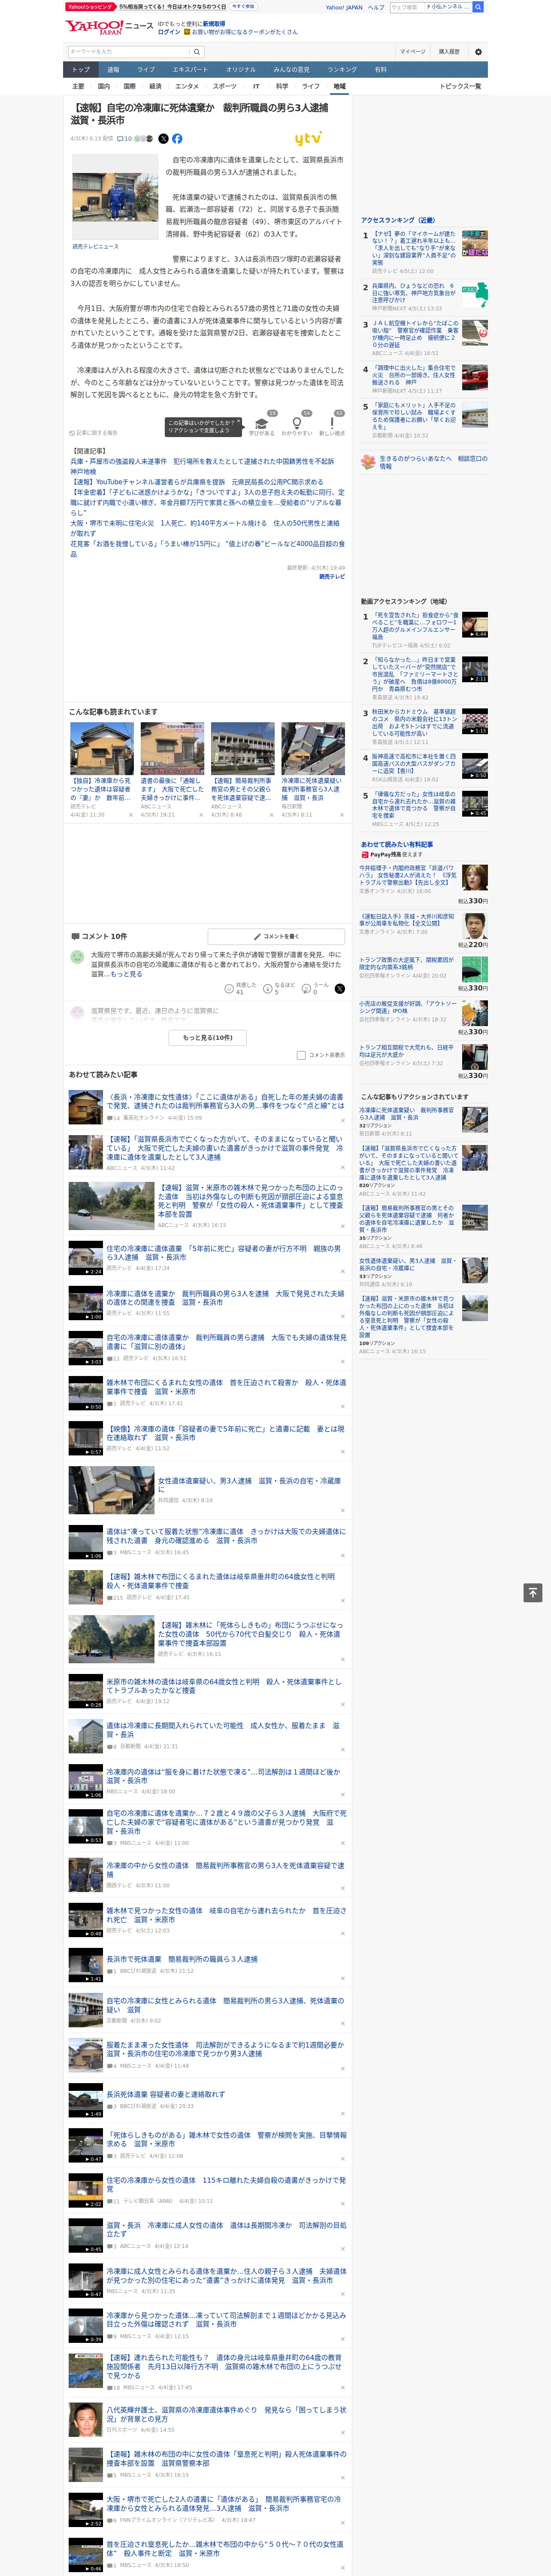Open settings via the gear icon

click(x=478, y=52)
